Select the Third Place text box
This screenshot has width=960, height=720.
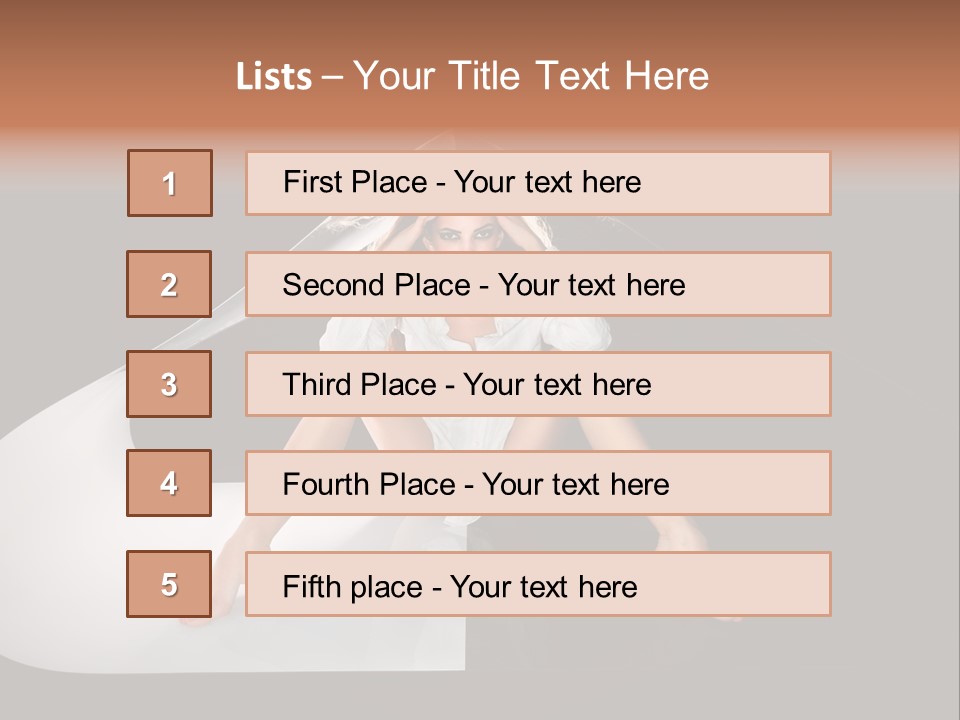pyautogui.click(x=538, y=384)
